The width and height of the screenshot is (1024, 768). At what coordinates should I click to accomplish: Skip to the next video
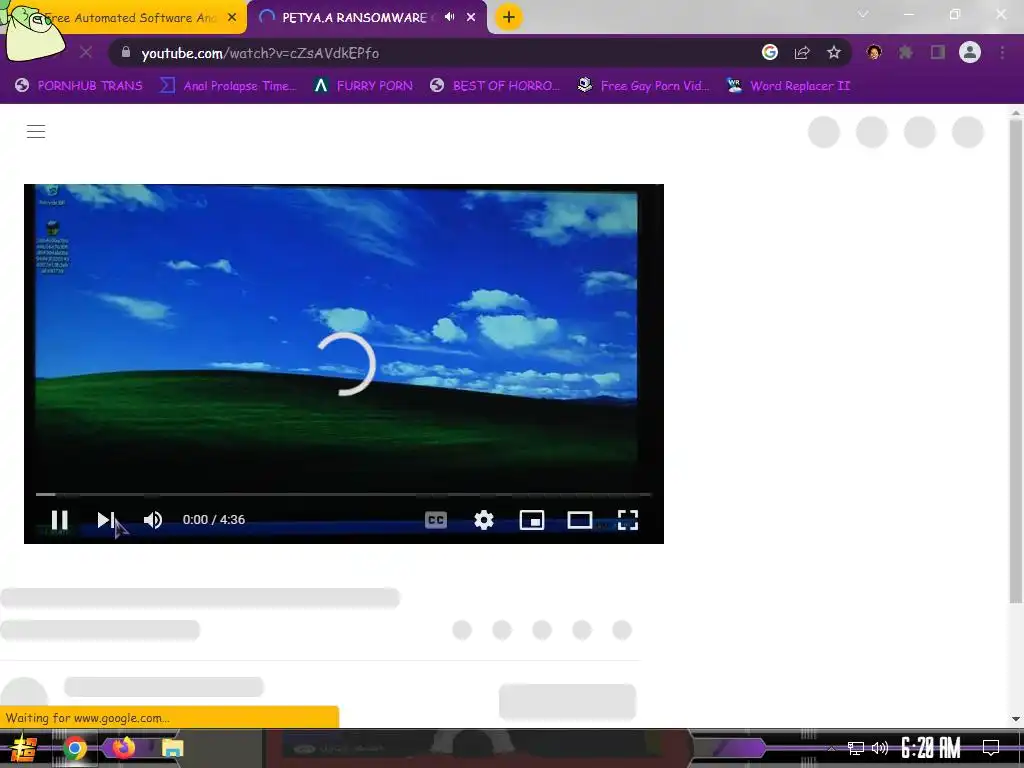click(106, 520)
